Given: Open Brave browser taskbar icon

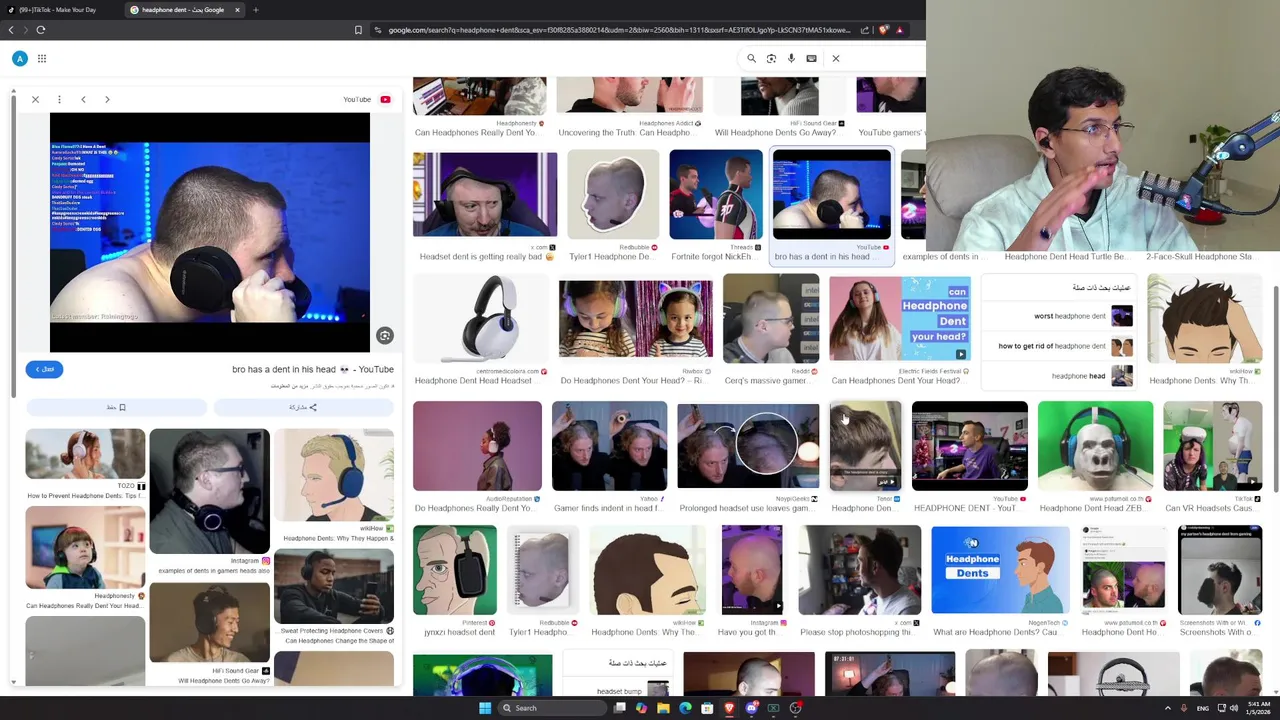Looking at the screenshot, I should (x=729, y=708).
